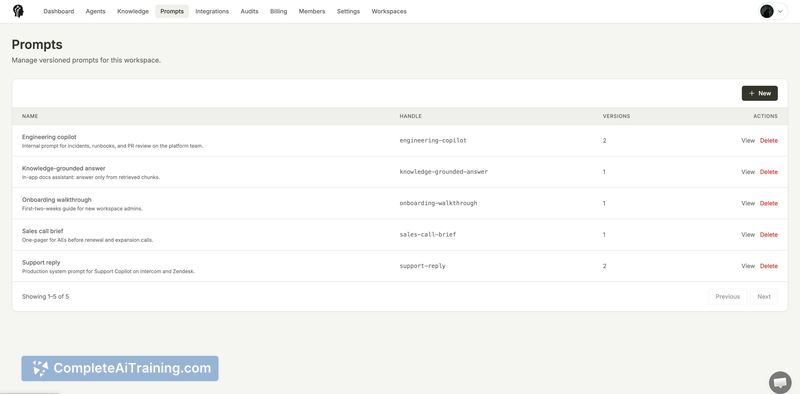Delete the Engineering copilot prompt

click(x=769, y=140)
